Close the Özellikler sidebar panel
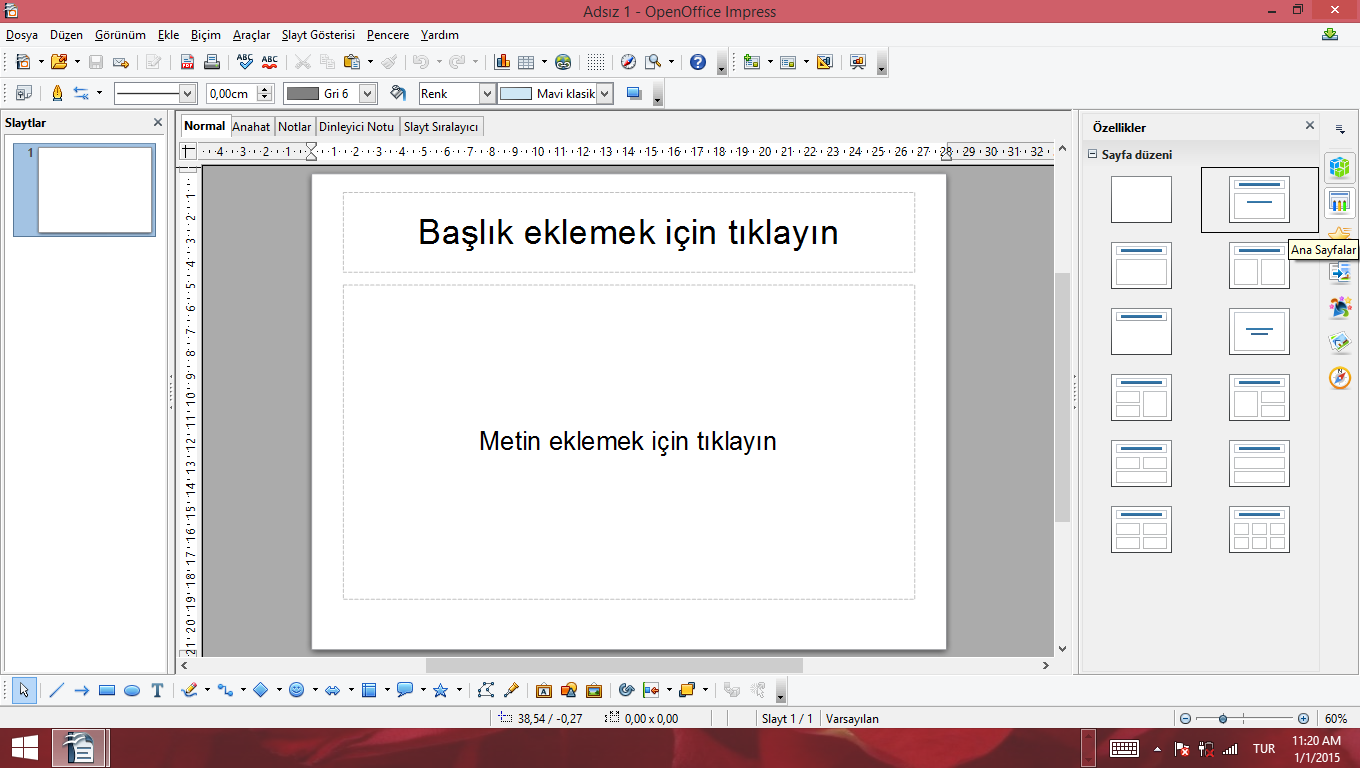Screen dimensions: 1360x768 pyautogui.click(x=1310, y=126)
